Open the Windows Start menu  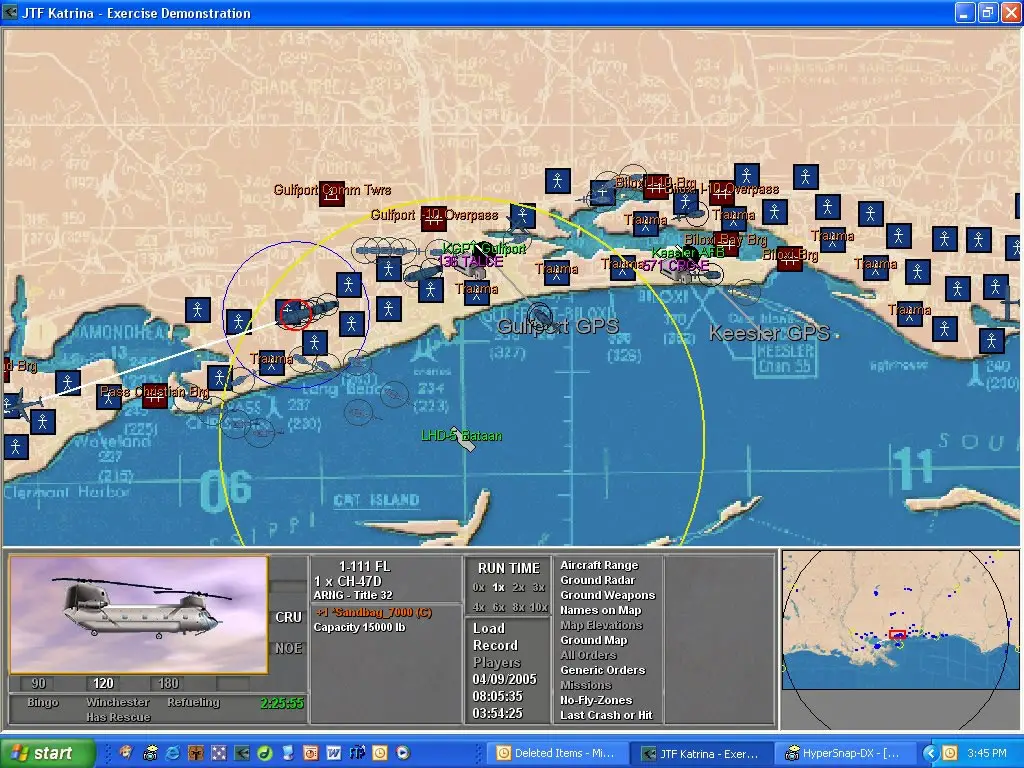tap(47, 753)
